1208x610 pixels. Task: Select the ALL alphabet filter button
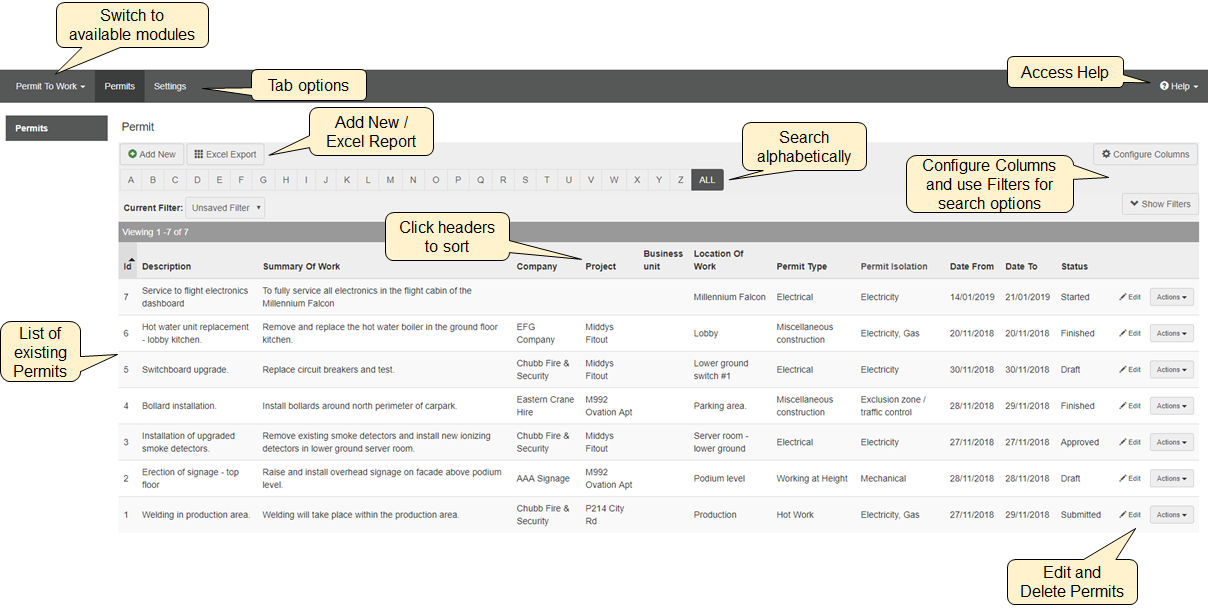(x=707, y=180)
